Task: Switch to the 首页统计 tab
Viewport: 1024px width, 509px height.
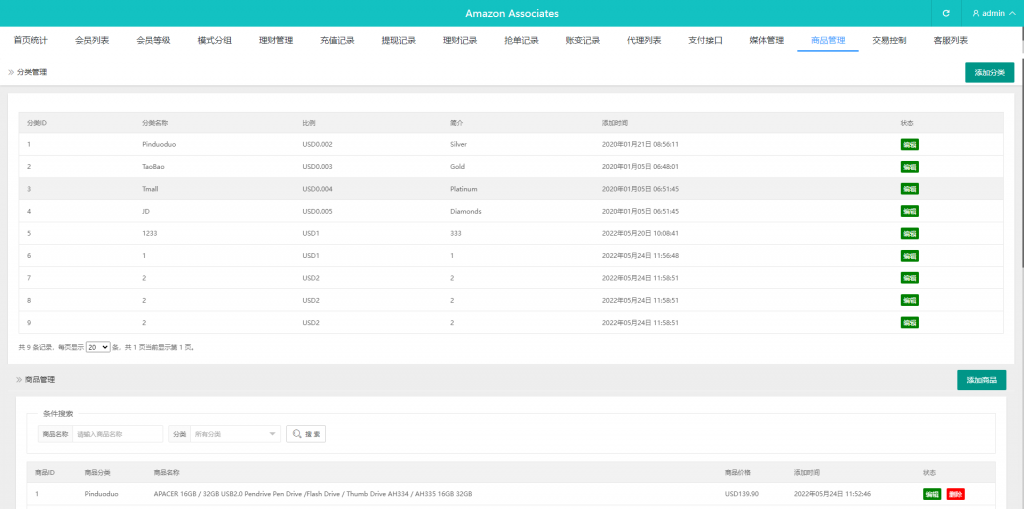Action: (x=30, y=41)
